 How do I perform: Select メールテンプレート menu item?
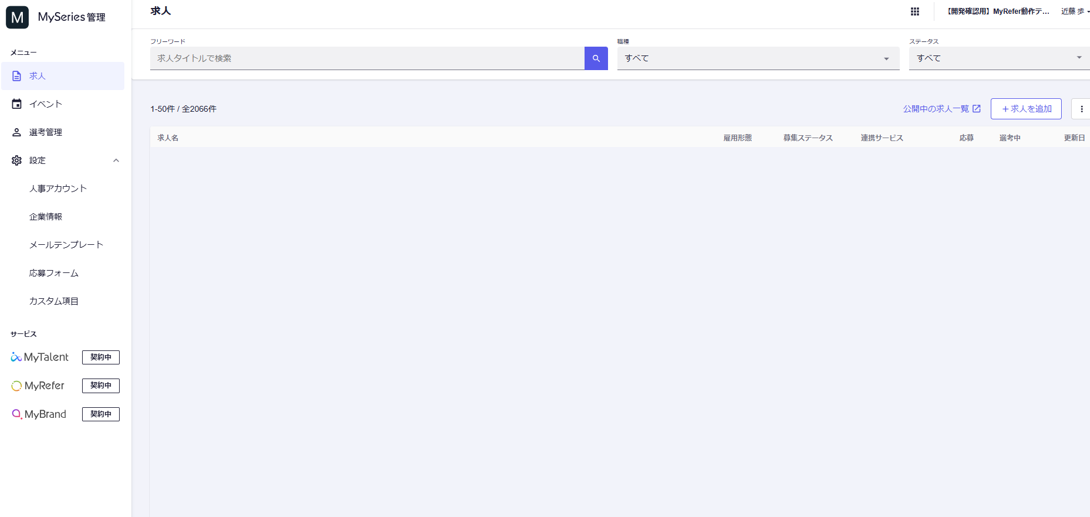point(66,245)
